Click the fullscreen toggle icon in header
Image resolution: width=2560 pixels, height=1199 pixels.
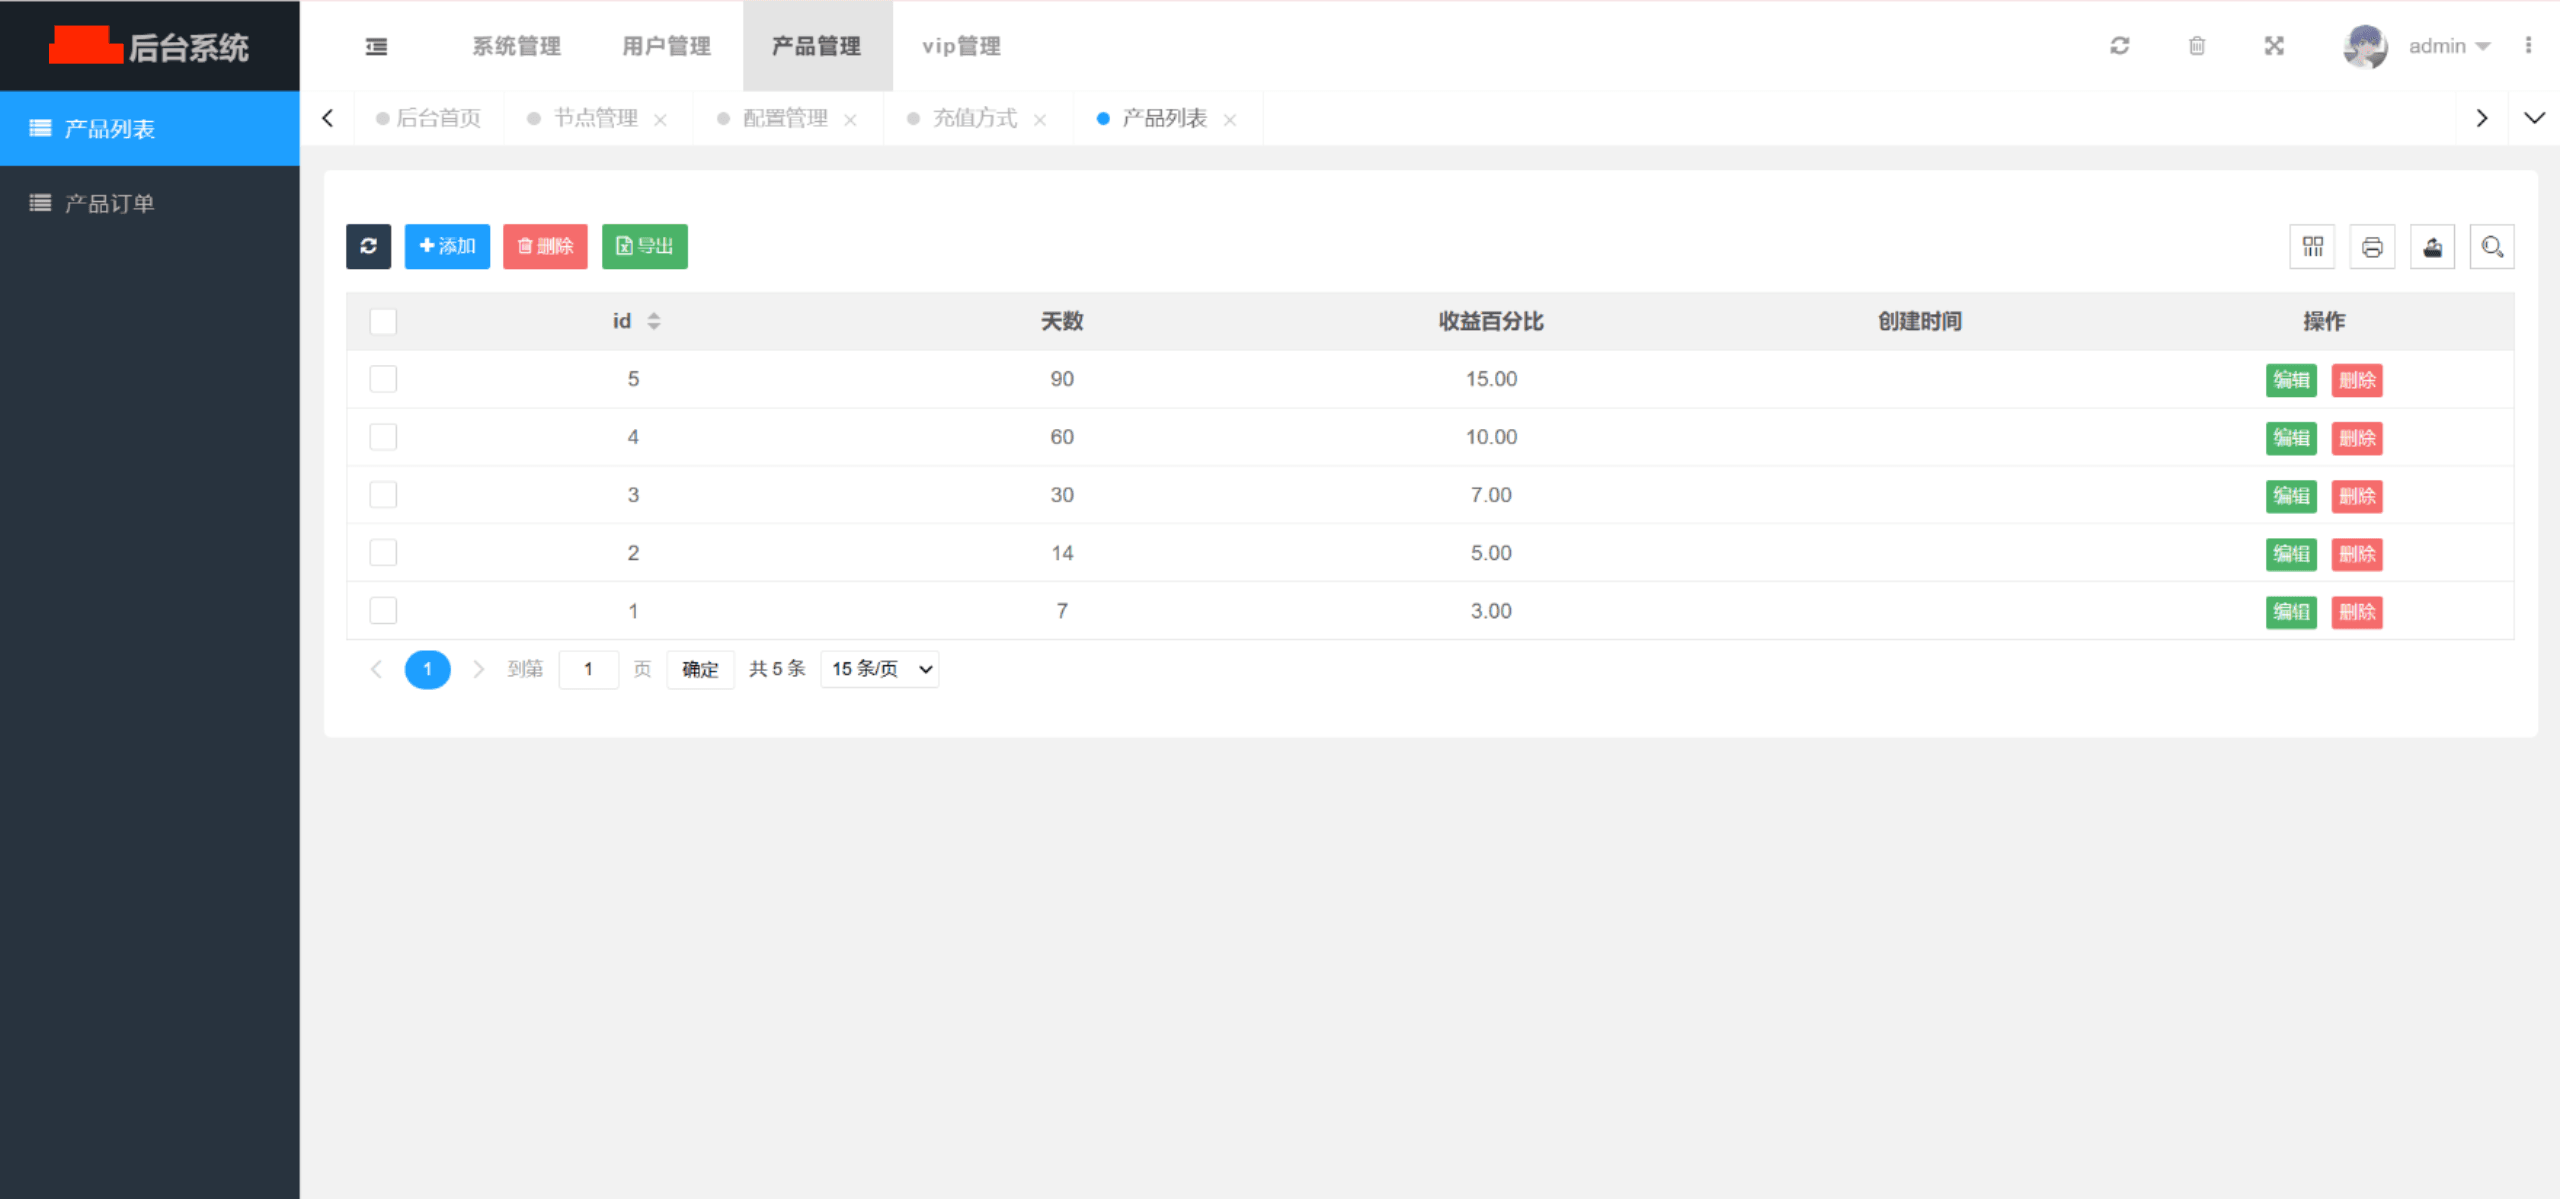click(x=2273, y=45)
